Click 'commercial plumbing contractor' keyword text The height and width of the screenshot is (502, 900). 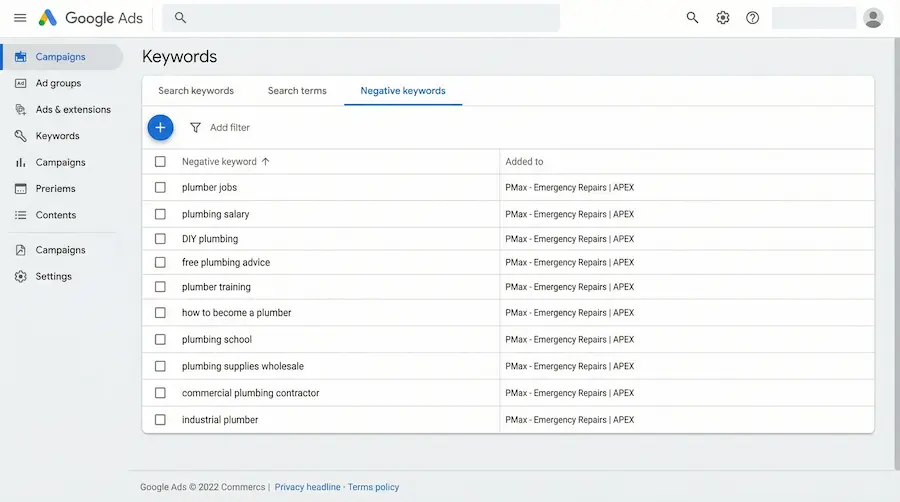coord(250,393)
